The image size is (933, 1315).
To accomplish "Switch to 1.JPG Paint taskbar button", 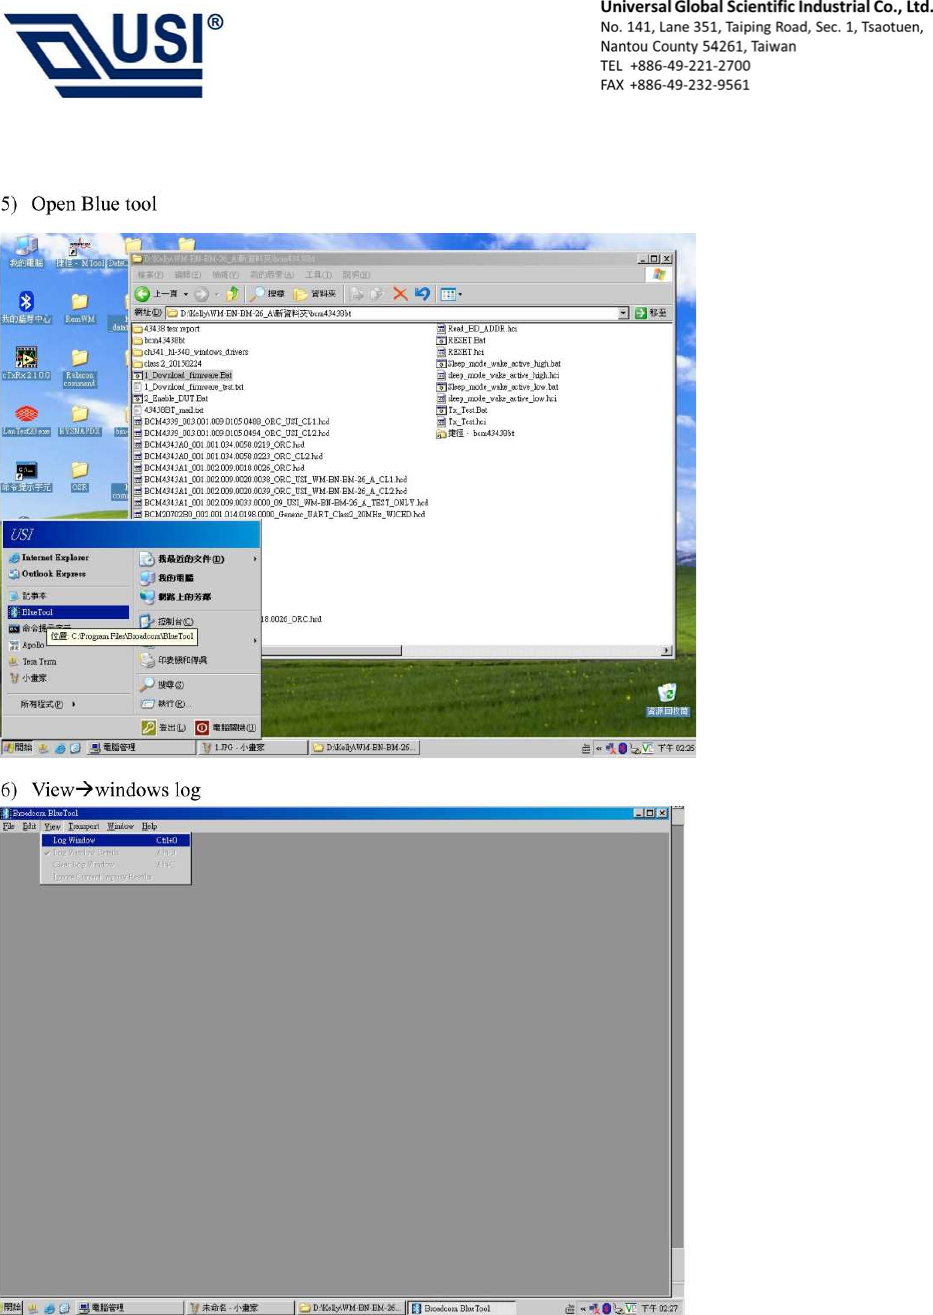I will click(x=252, y=747).
